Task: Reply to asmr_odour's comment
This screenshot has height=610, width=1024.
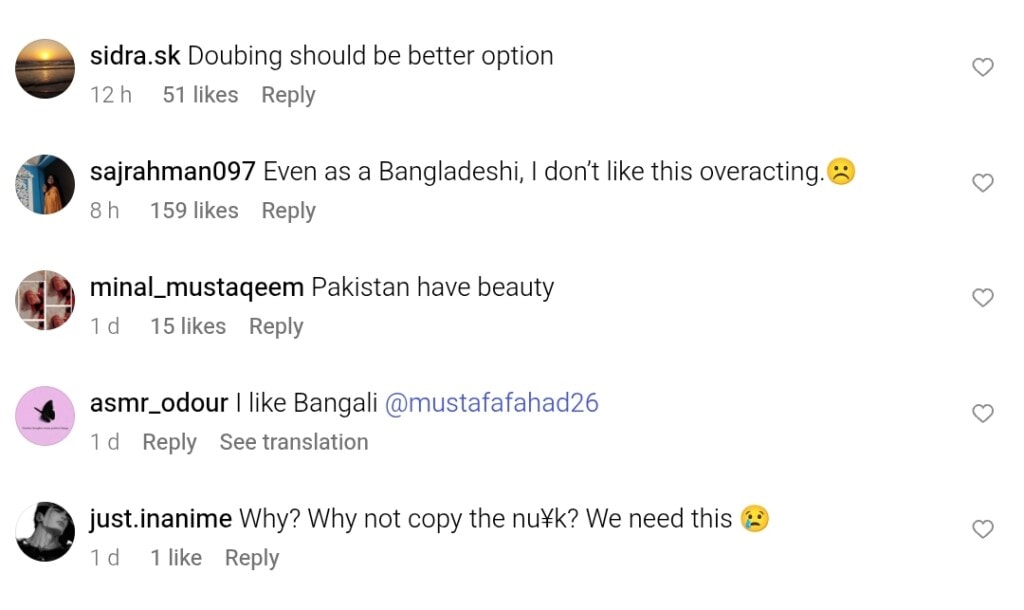Action: coord(169,442)
